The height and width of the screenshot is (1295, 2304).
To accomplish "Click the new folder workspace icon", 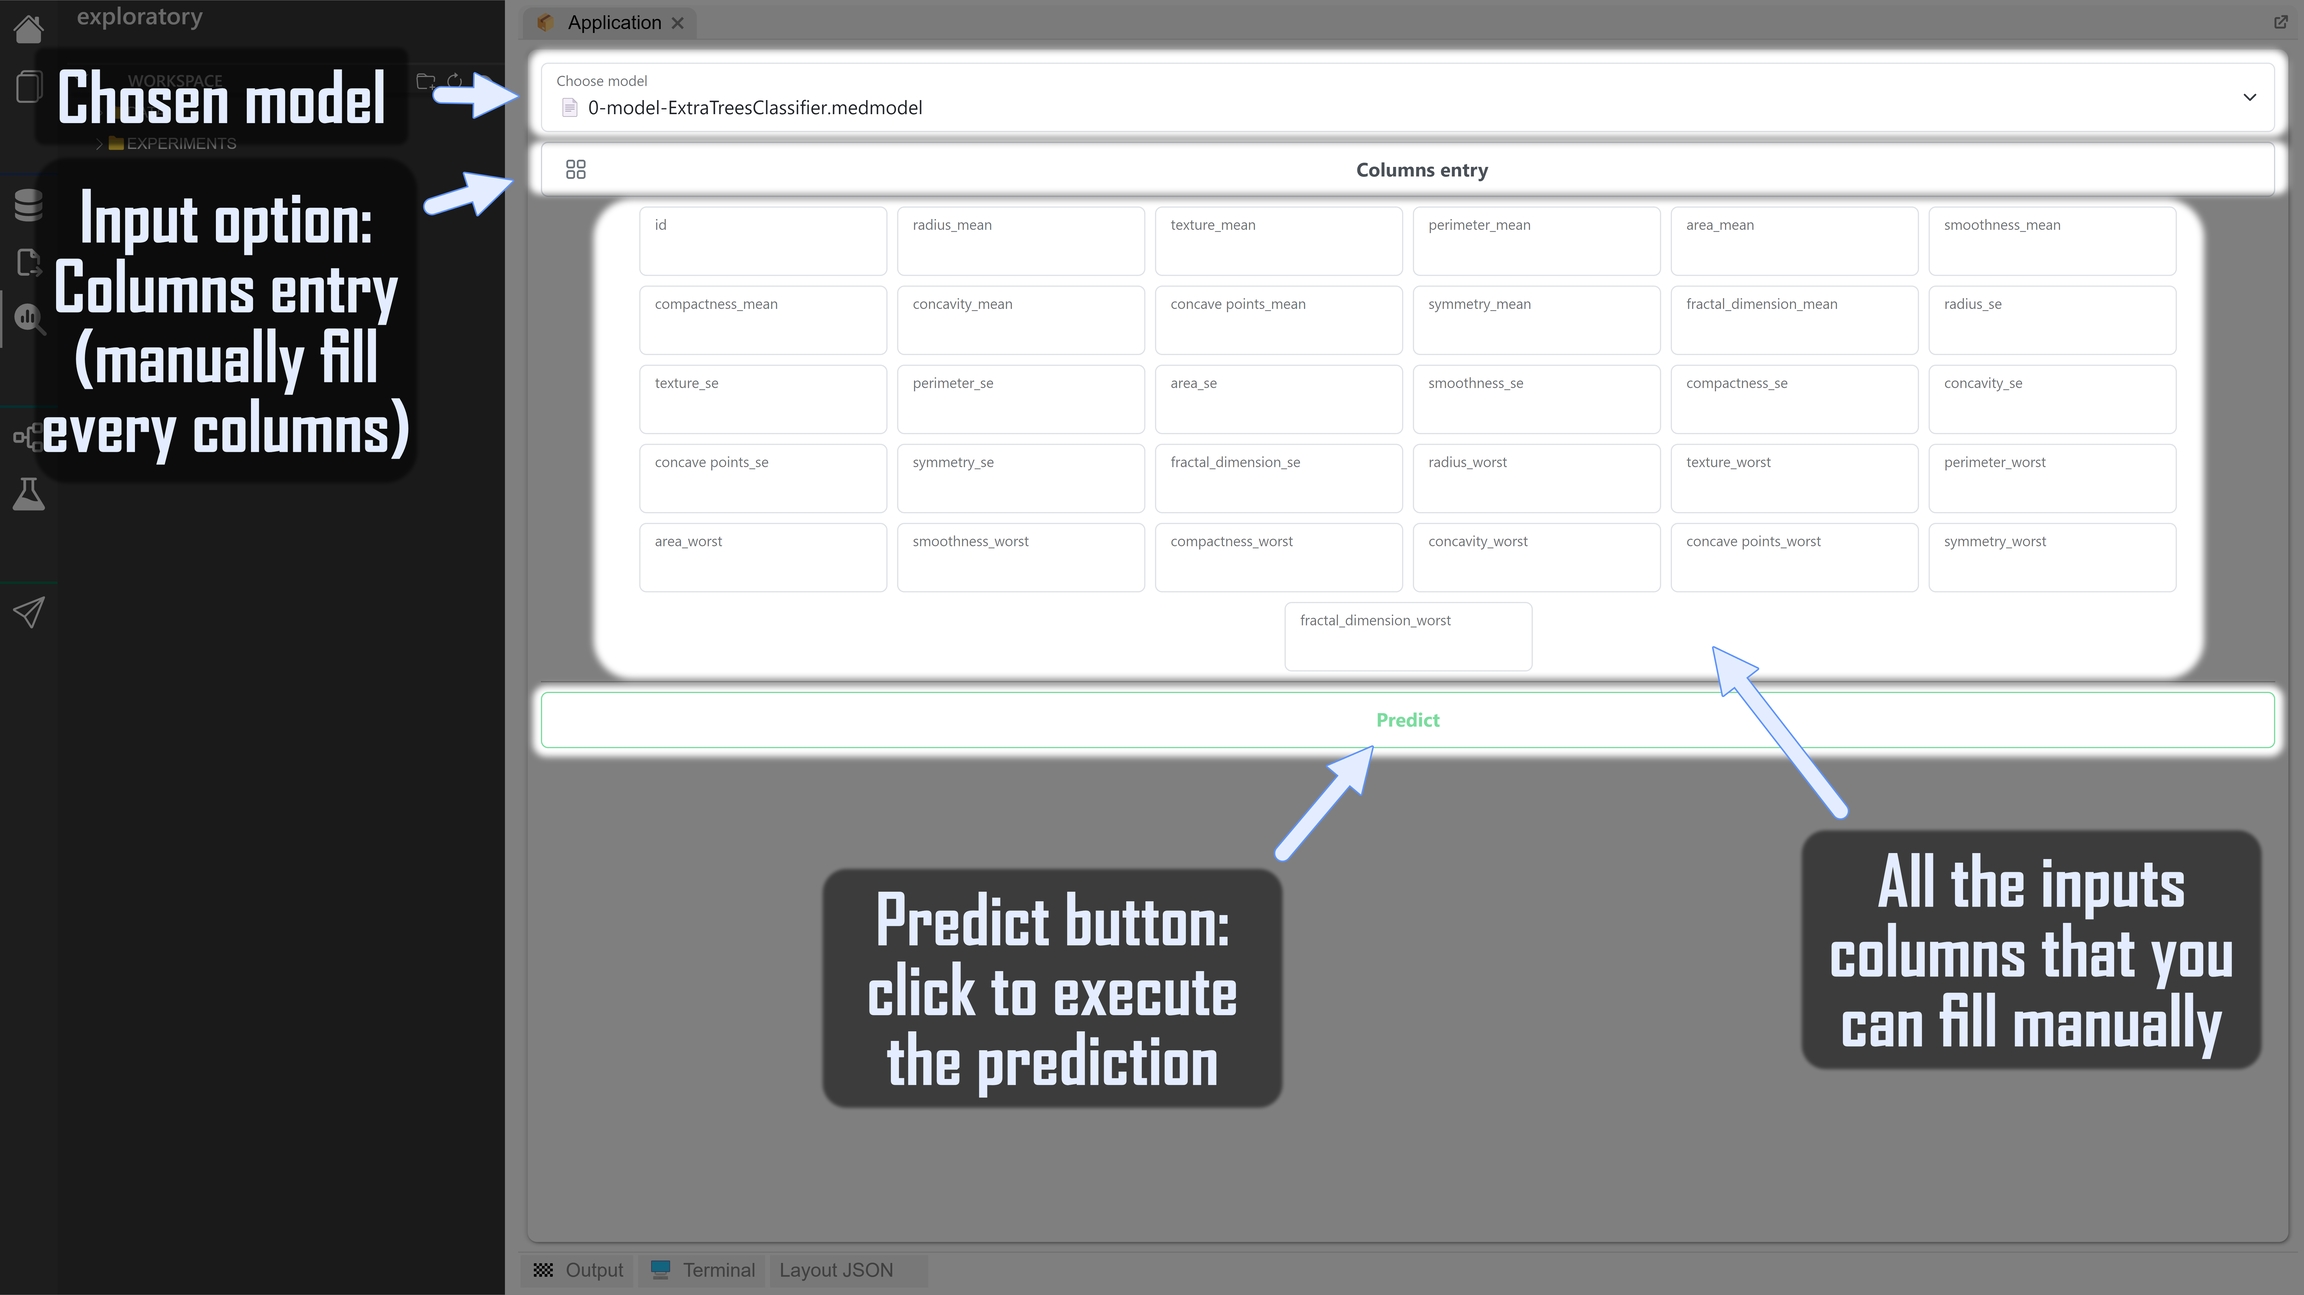I will (425, 81).
